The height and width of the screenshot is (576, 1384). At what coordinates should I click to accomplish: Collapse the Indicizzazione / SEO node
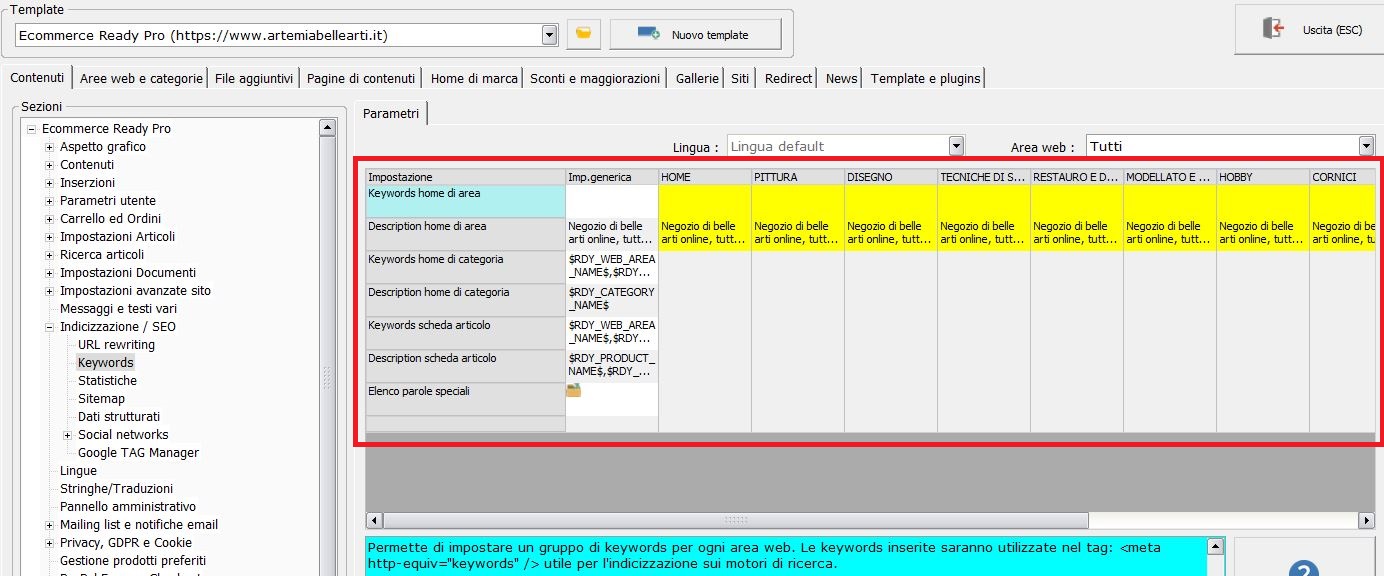pyautogui.click(x=50, y=327)
